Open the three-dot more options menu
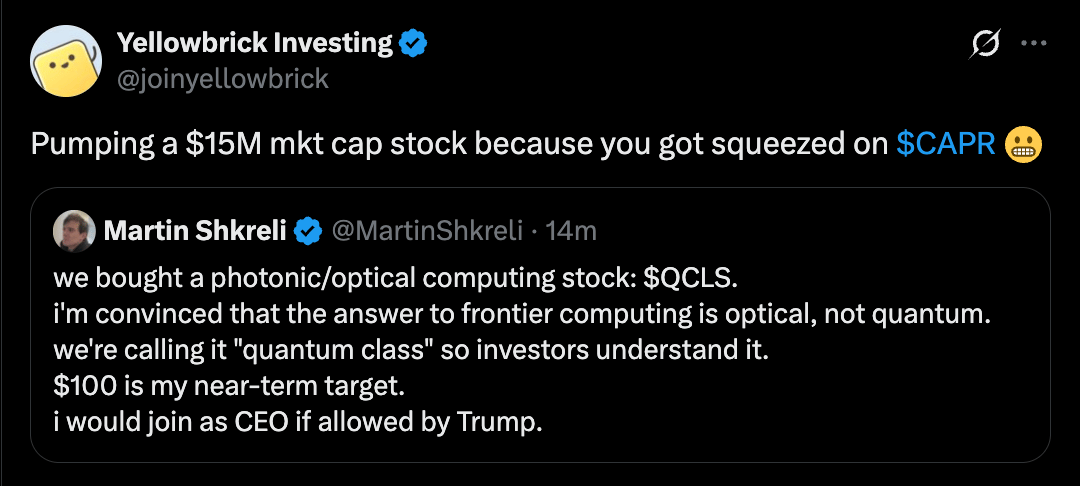 click(x=1032, y=44)
